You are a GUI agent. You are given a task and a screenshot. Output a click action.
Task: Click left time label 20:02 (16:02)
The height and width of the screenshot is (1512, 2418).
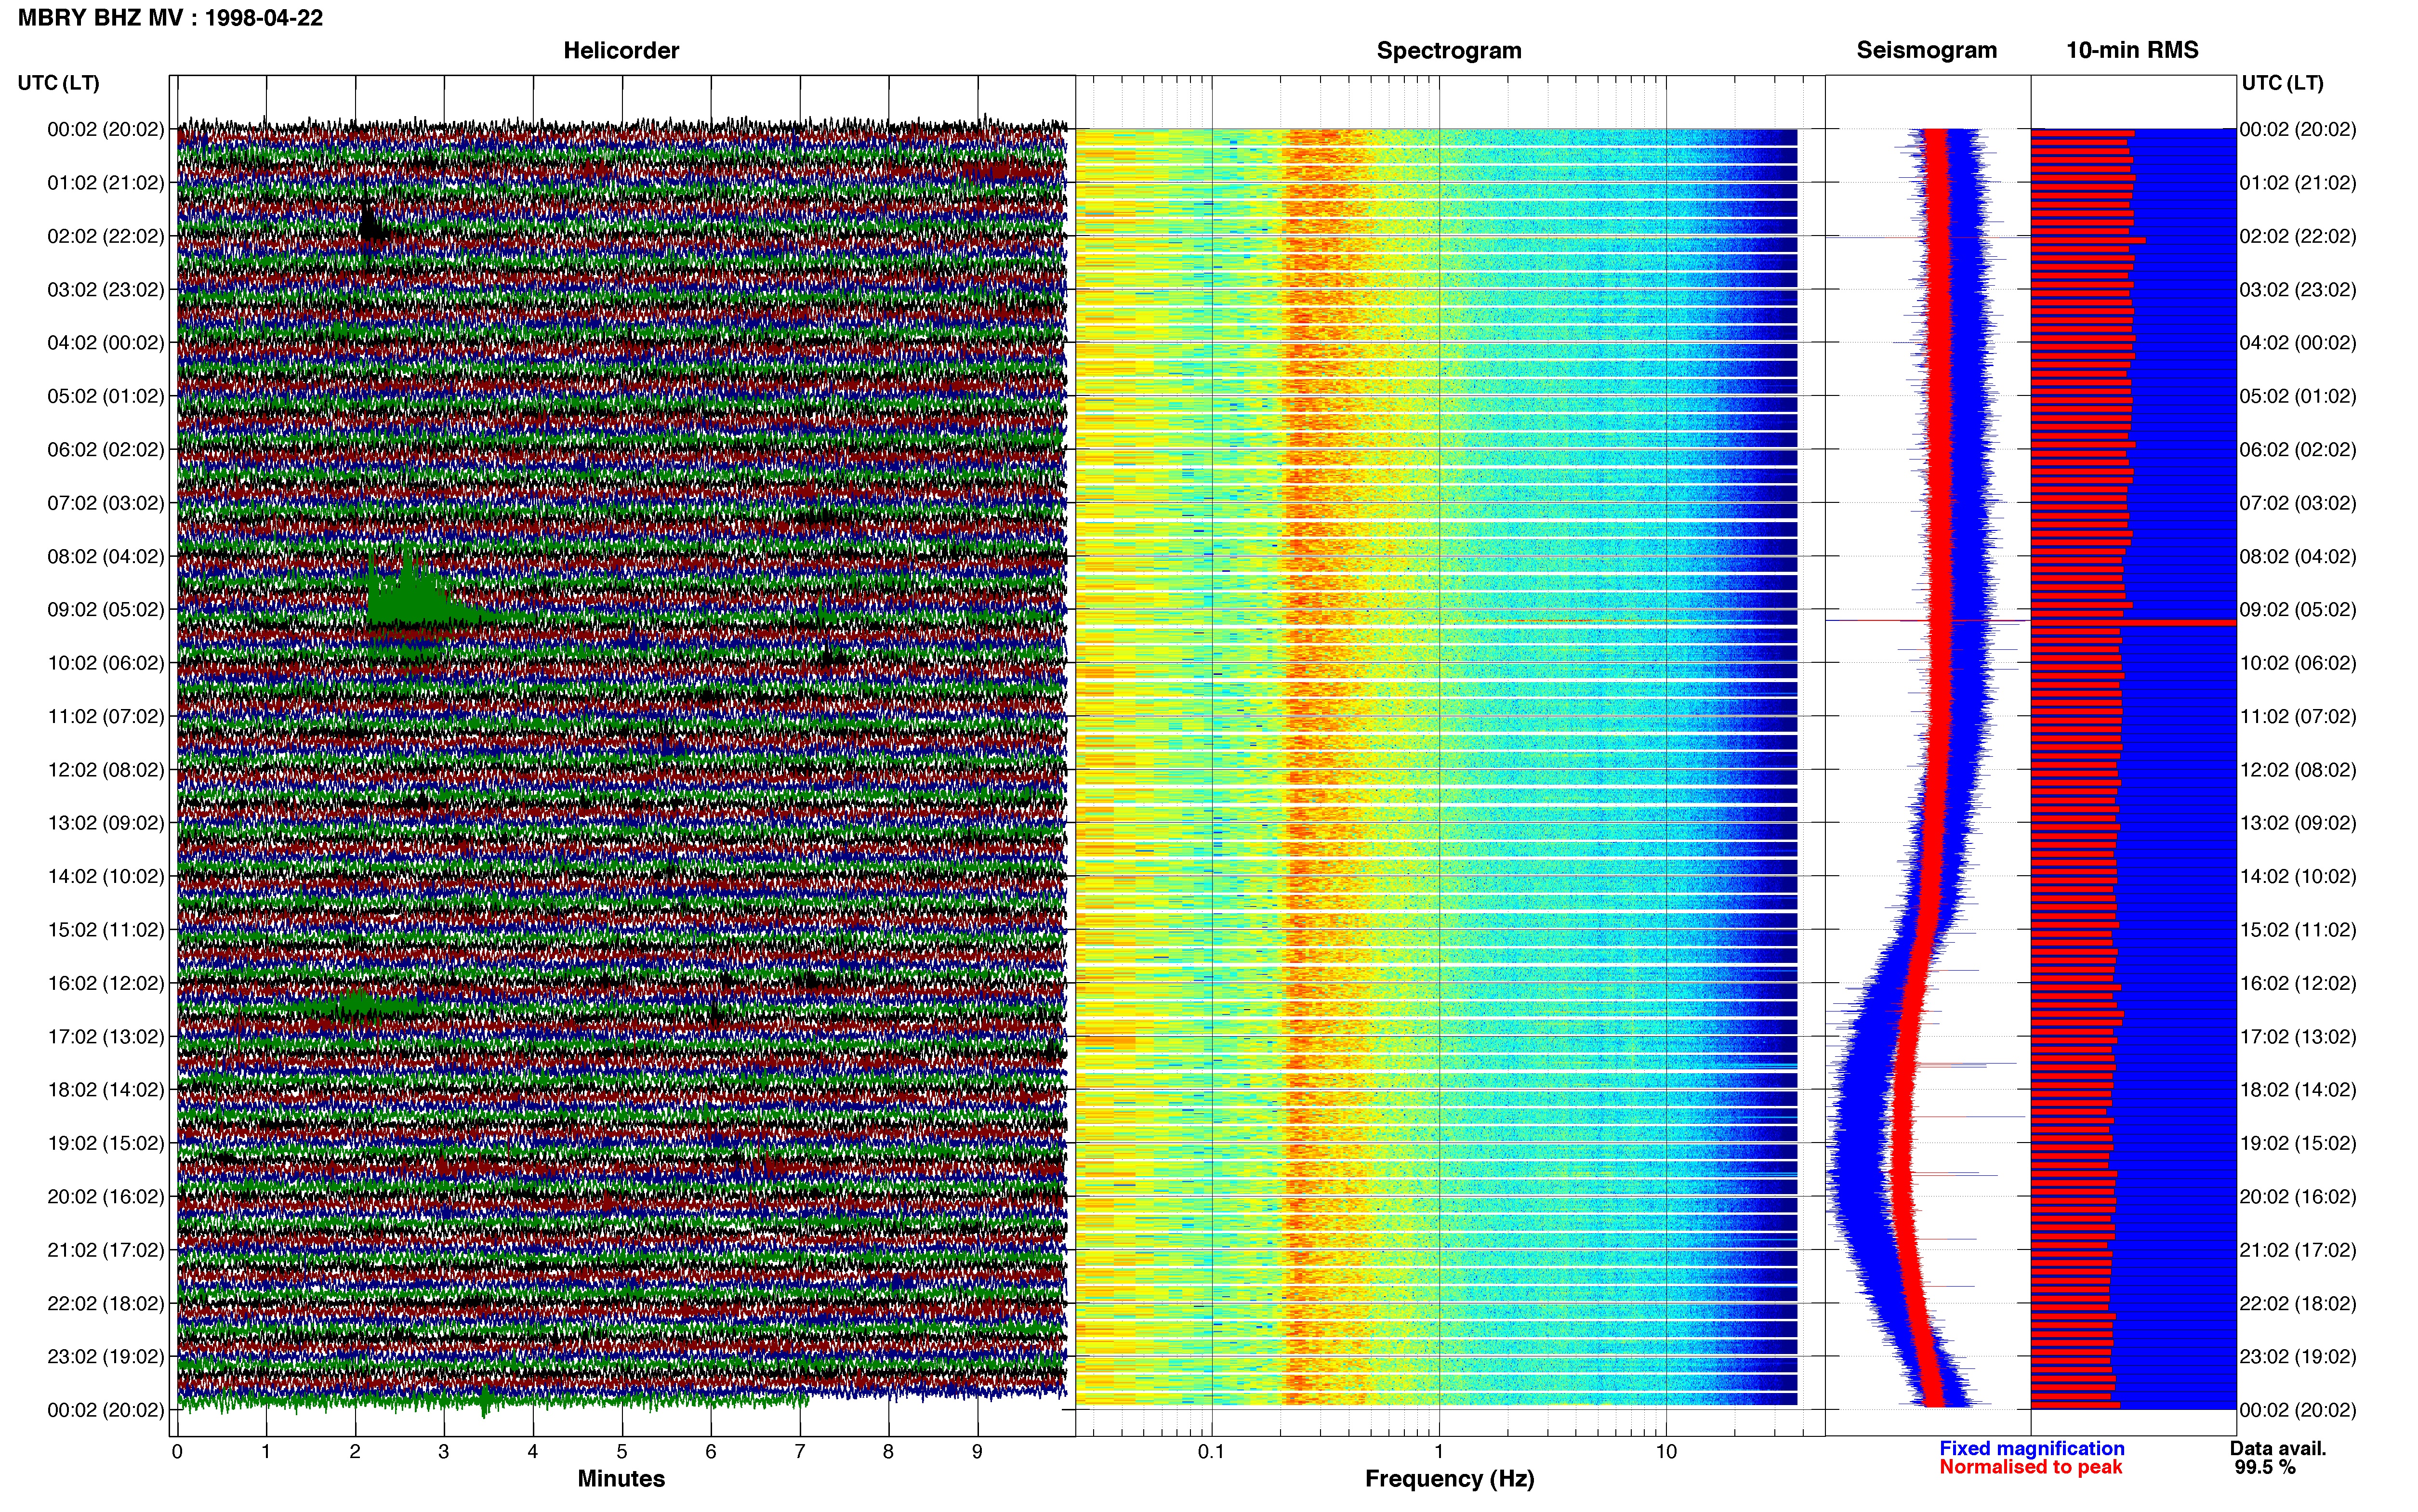105,1197
